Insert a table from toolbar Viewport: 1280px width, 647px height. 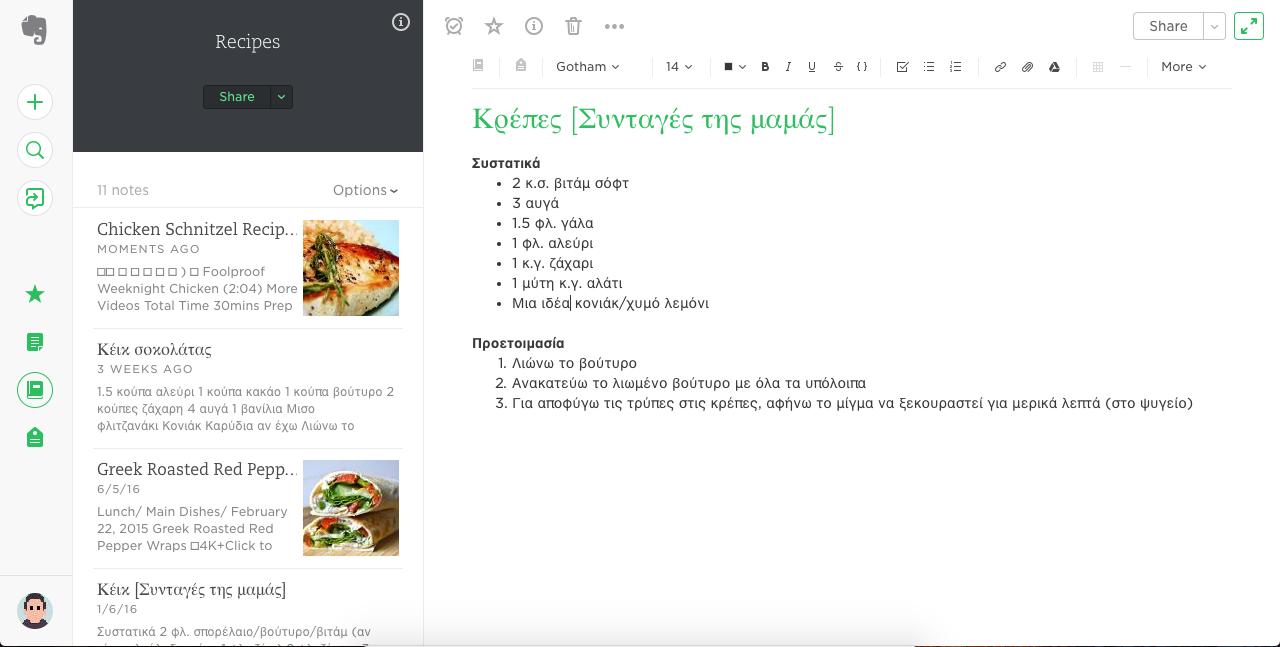point(1098,67)
